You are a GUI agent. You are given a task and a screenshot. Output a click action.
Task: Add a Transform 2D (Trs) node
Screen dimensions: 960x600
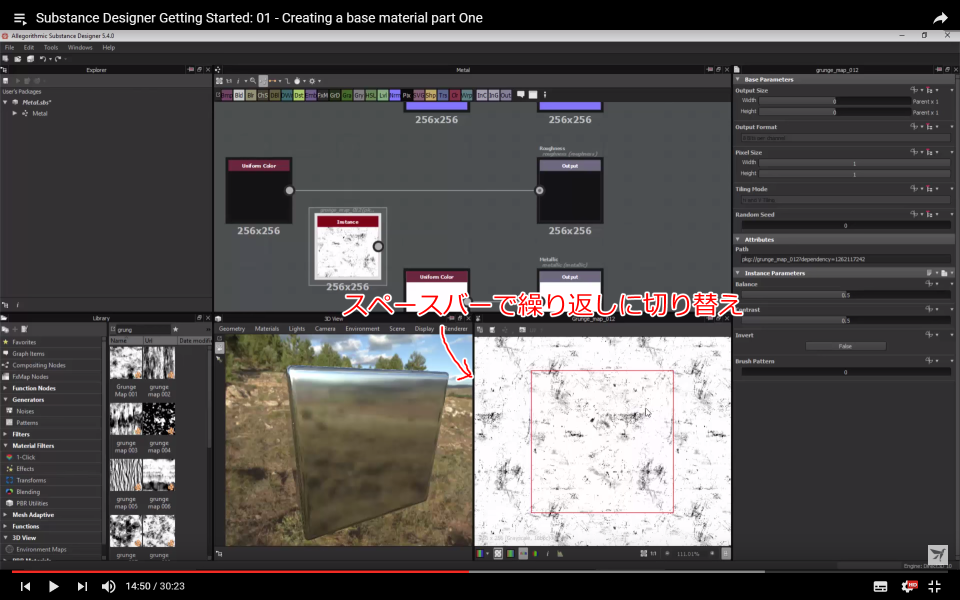[x=443, y=96]
